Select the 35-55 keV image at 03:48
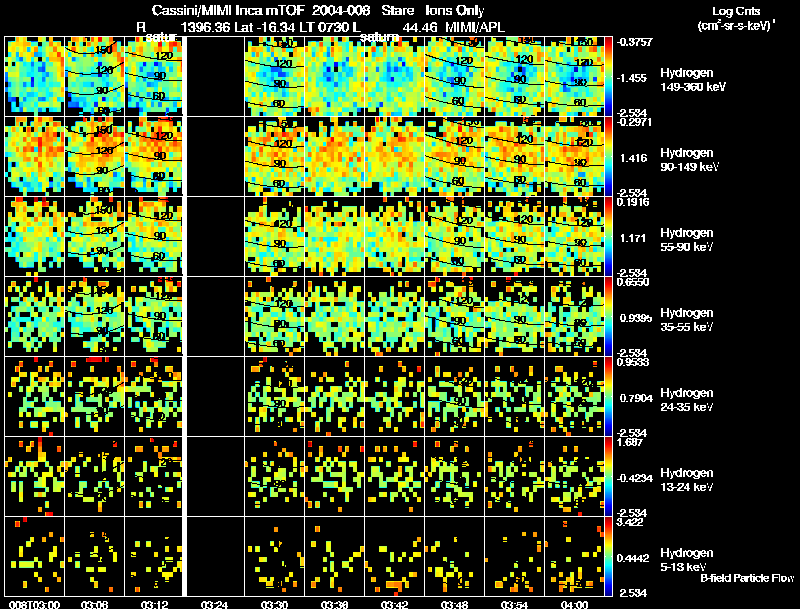800x609 pixels. tap(455, 316)
